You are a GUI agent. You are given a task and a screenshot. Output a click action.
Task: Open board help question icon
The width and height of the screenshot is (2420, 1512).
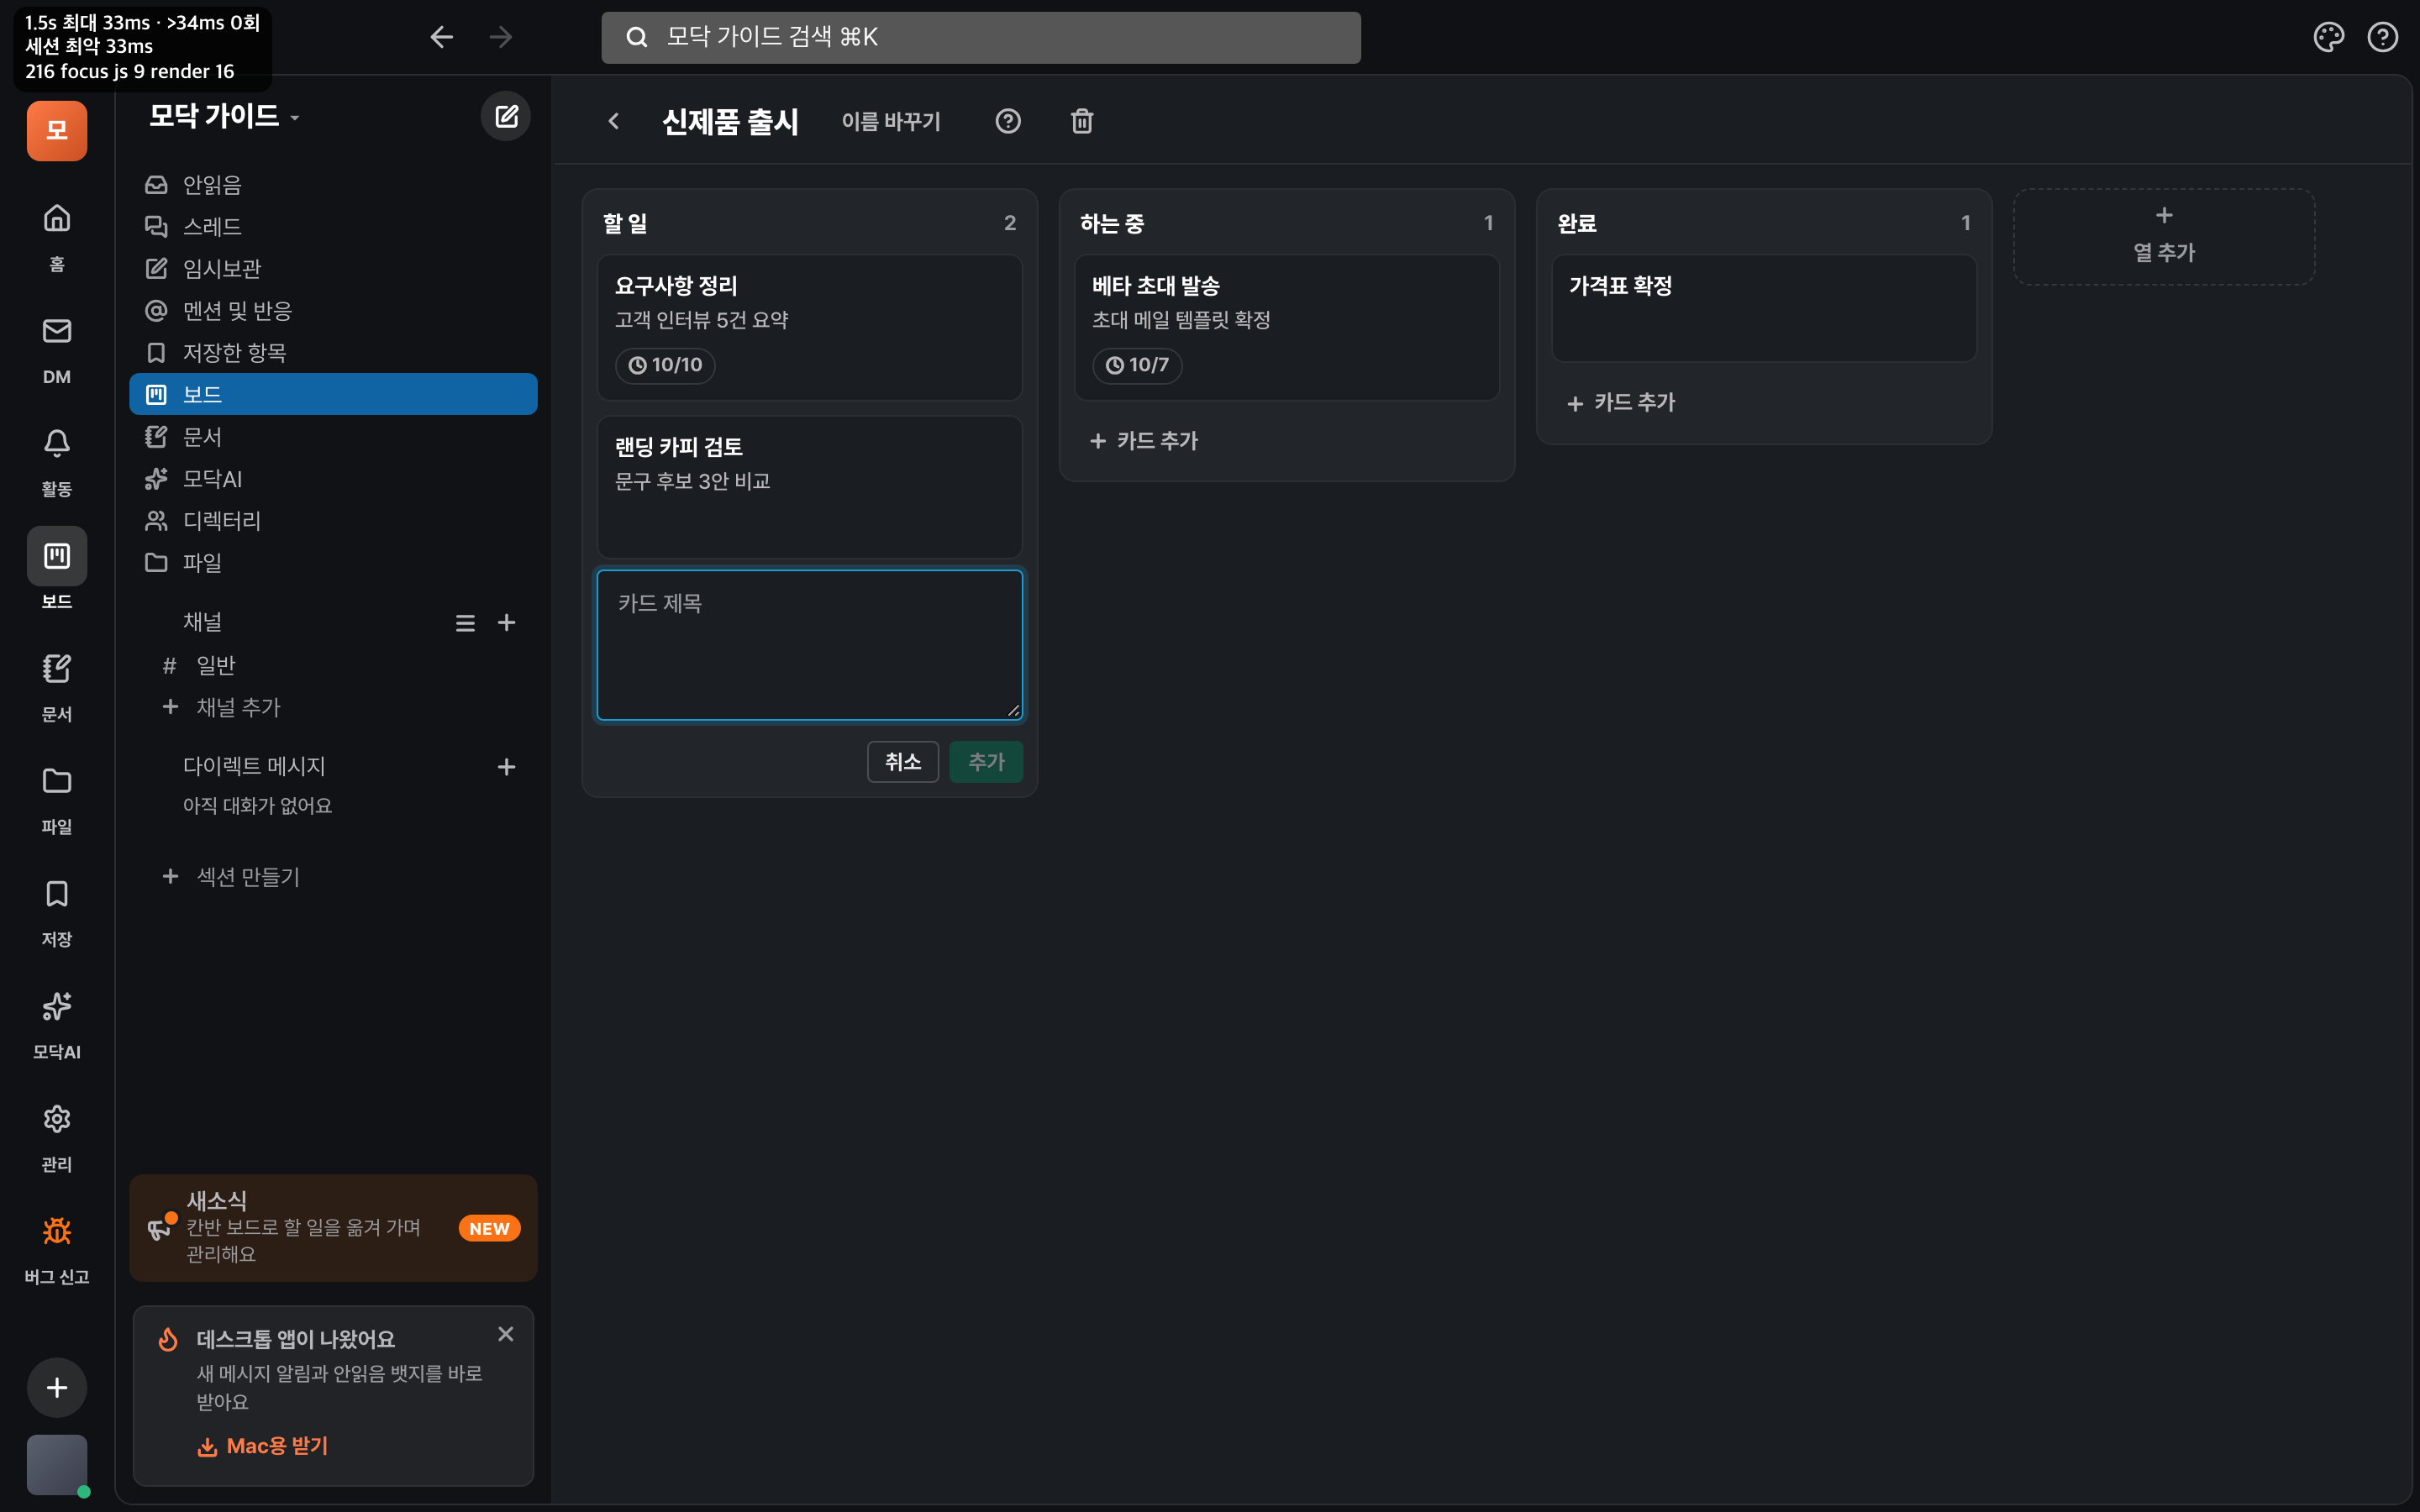1008,121
